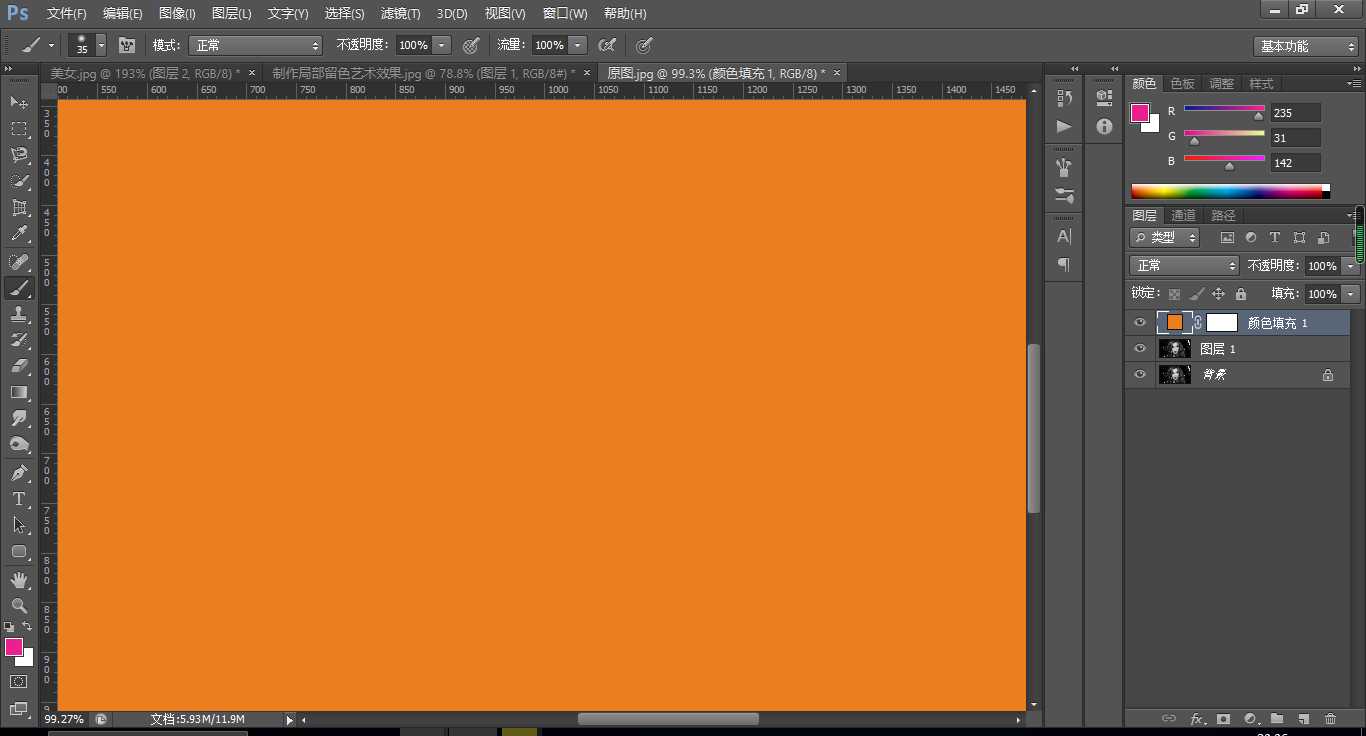Open the layer 填充 dropdown arrow

(1352, 294)
